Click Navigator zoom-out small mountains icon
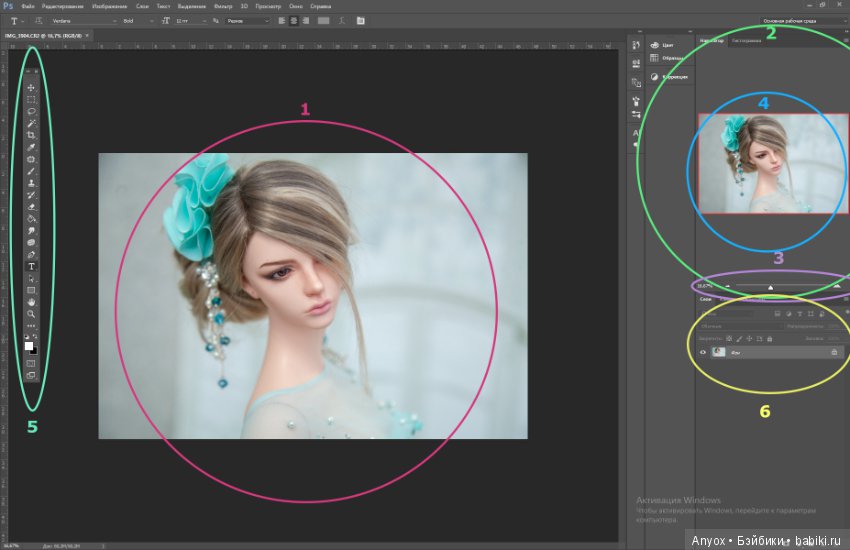 (727, 286)
